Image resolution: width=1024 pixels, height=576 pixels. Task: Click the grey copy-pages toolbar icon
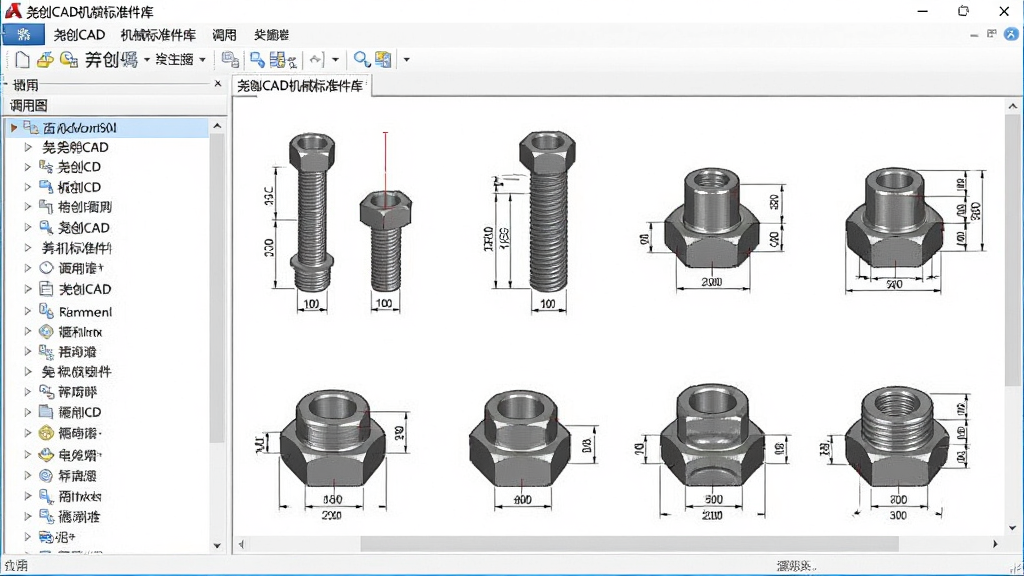[230, 60]
